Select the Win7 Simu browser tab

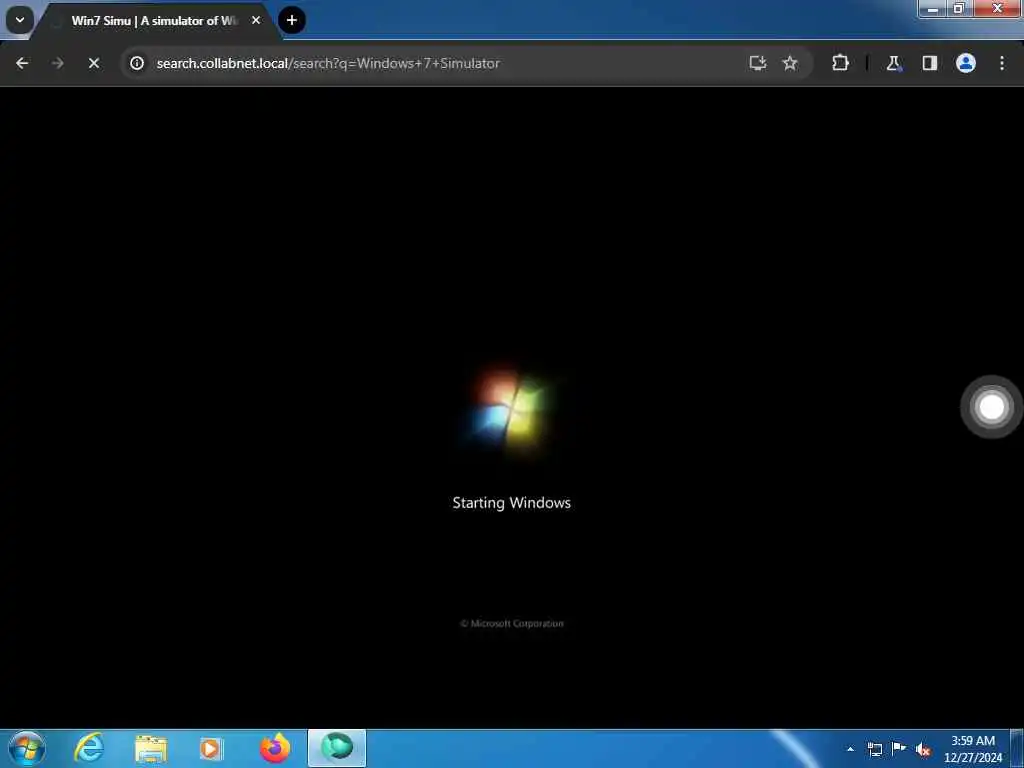[154, 20]
